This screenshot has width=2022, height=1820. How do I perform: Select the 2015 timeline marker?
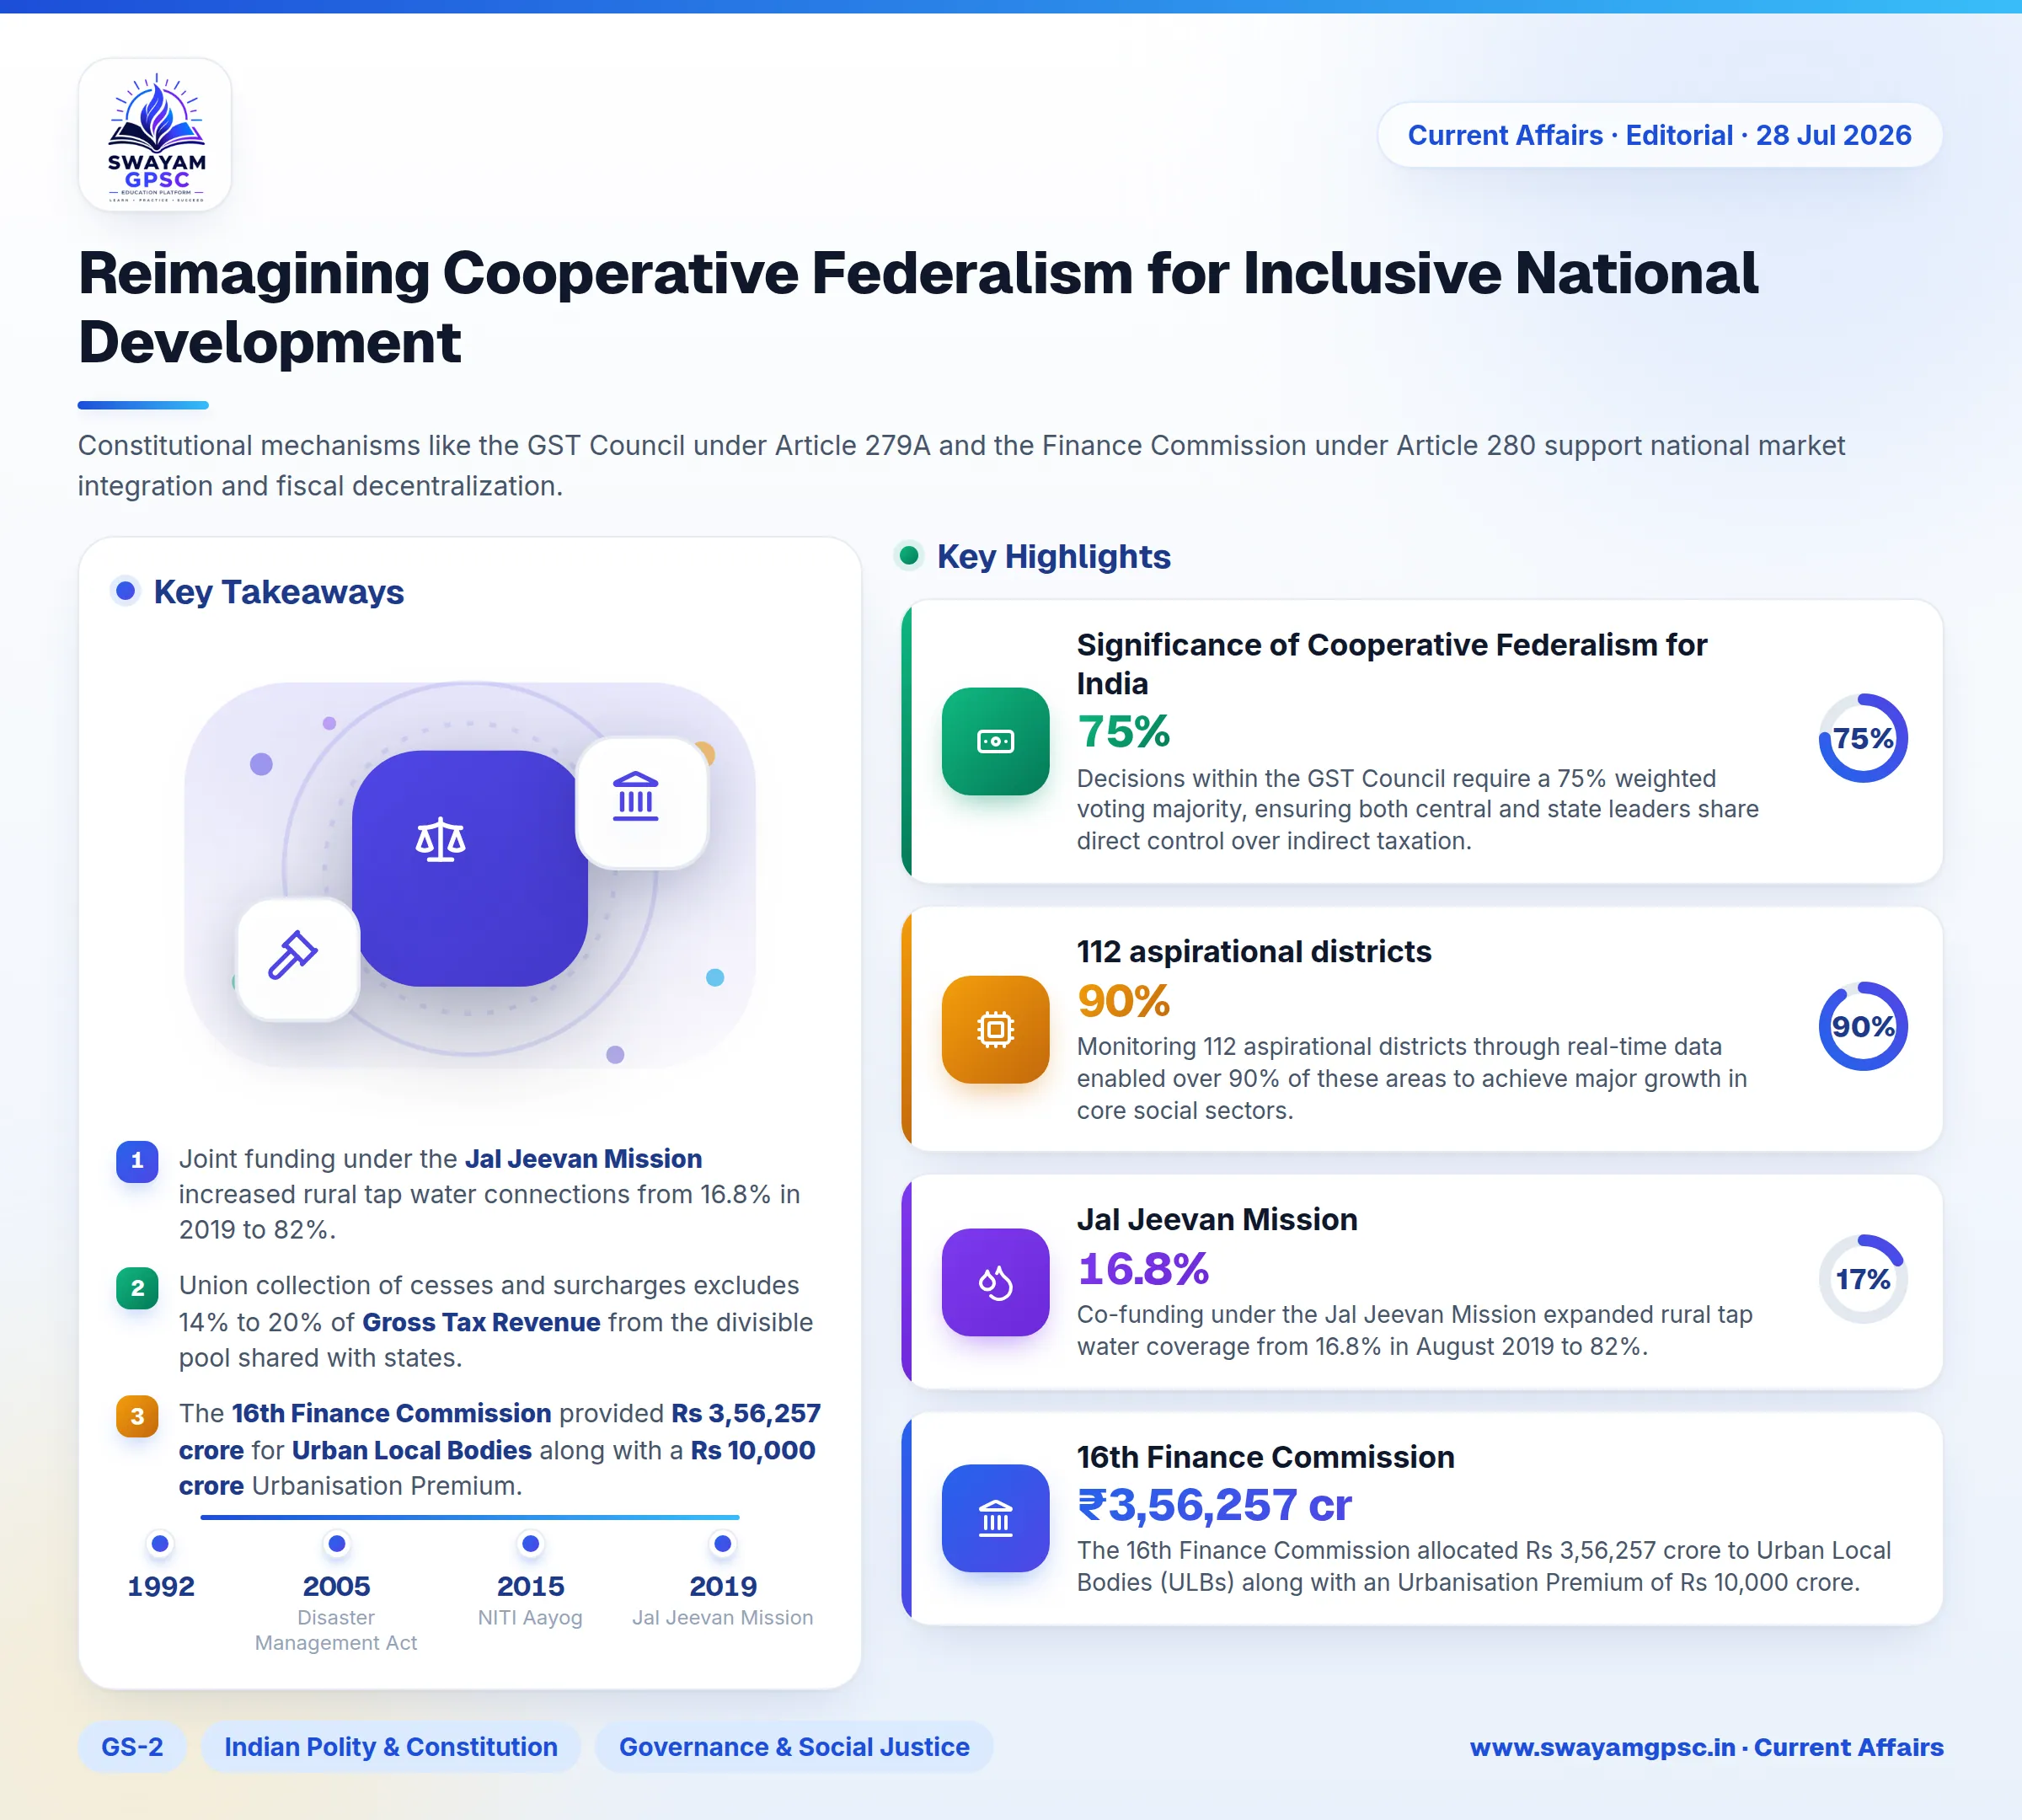point(531,1544)
